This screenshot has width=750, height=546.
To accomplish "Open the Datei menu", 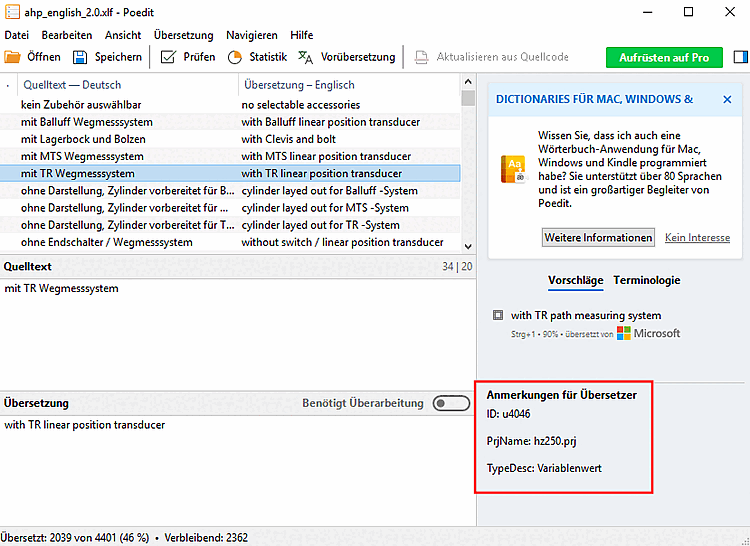I will [x=17, y=35].
